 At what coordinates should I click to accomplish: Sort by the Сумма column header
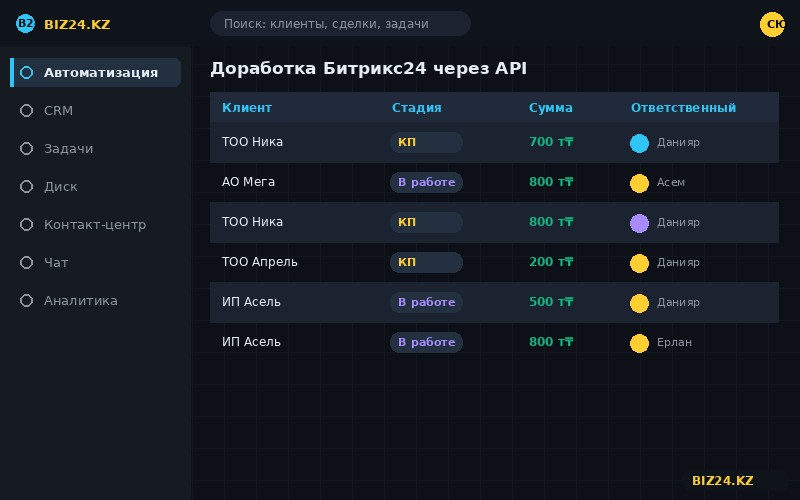(551, 108)
